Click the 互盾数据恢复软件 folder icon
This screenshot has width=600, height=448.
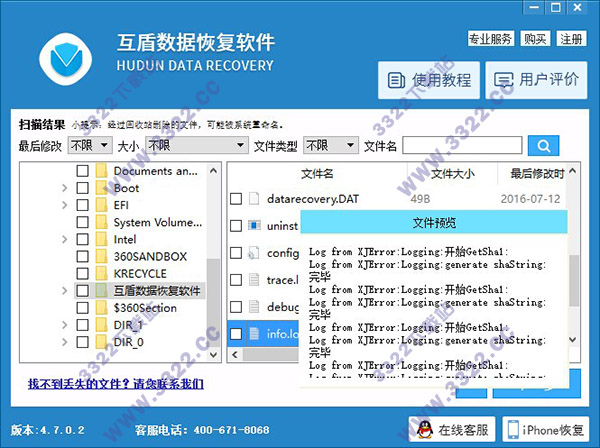(101, 291)
